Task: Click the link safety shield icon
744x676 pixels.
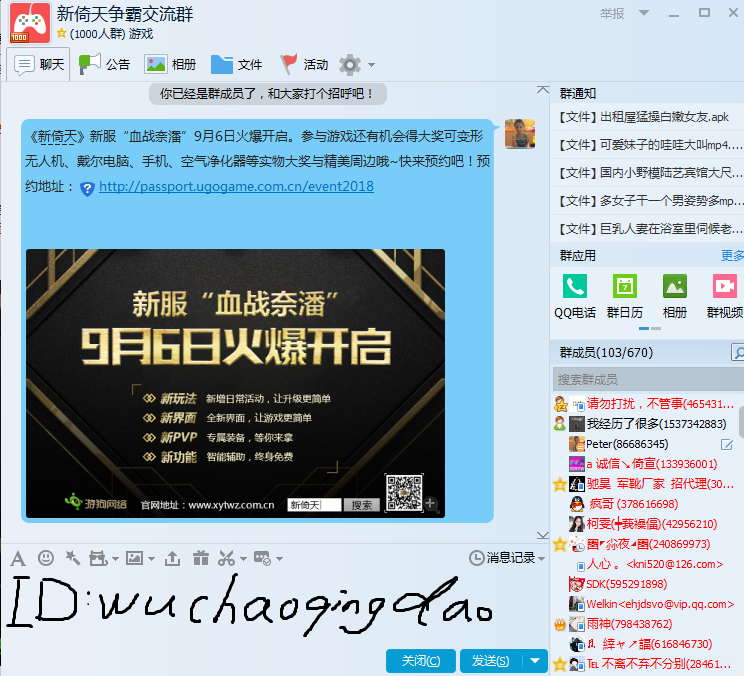Action: click(87, 189)
